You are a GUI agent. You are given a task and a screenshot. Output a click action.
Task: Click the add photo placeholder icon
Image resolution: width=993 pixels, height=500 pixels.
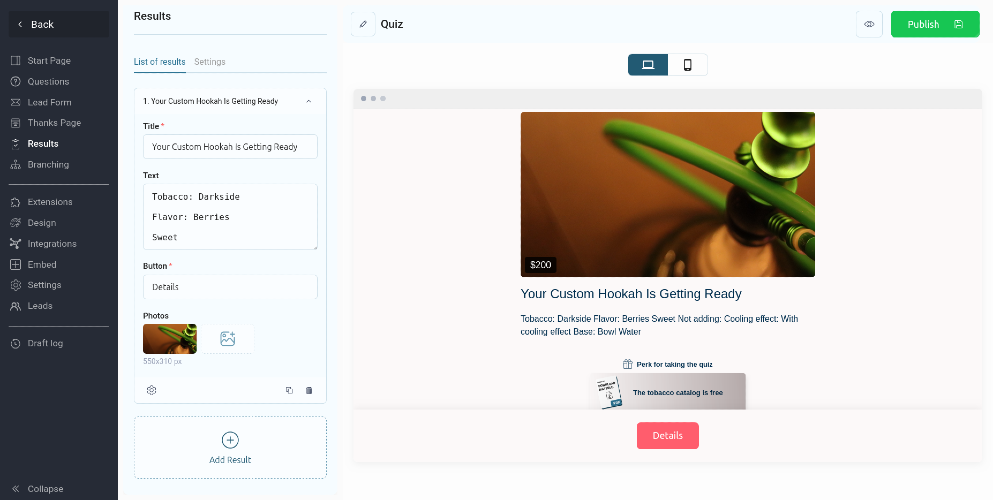pyautogui.click(x=227, y=339)
